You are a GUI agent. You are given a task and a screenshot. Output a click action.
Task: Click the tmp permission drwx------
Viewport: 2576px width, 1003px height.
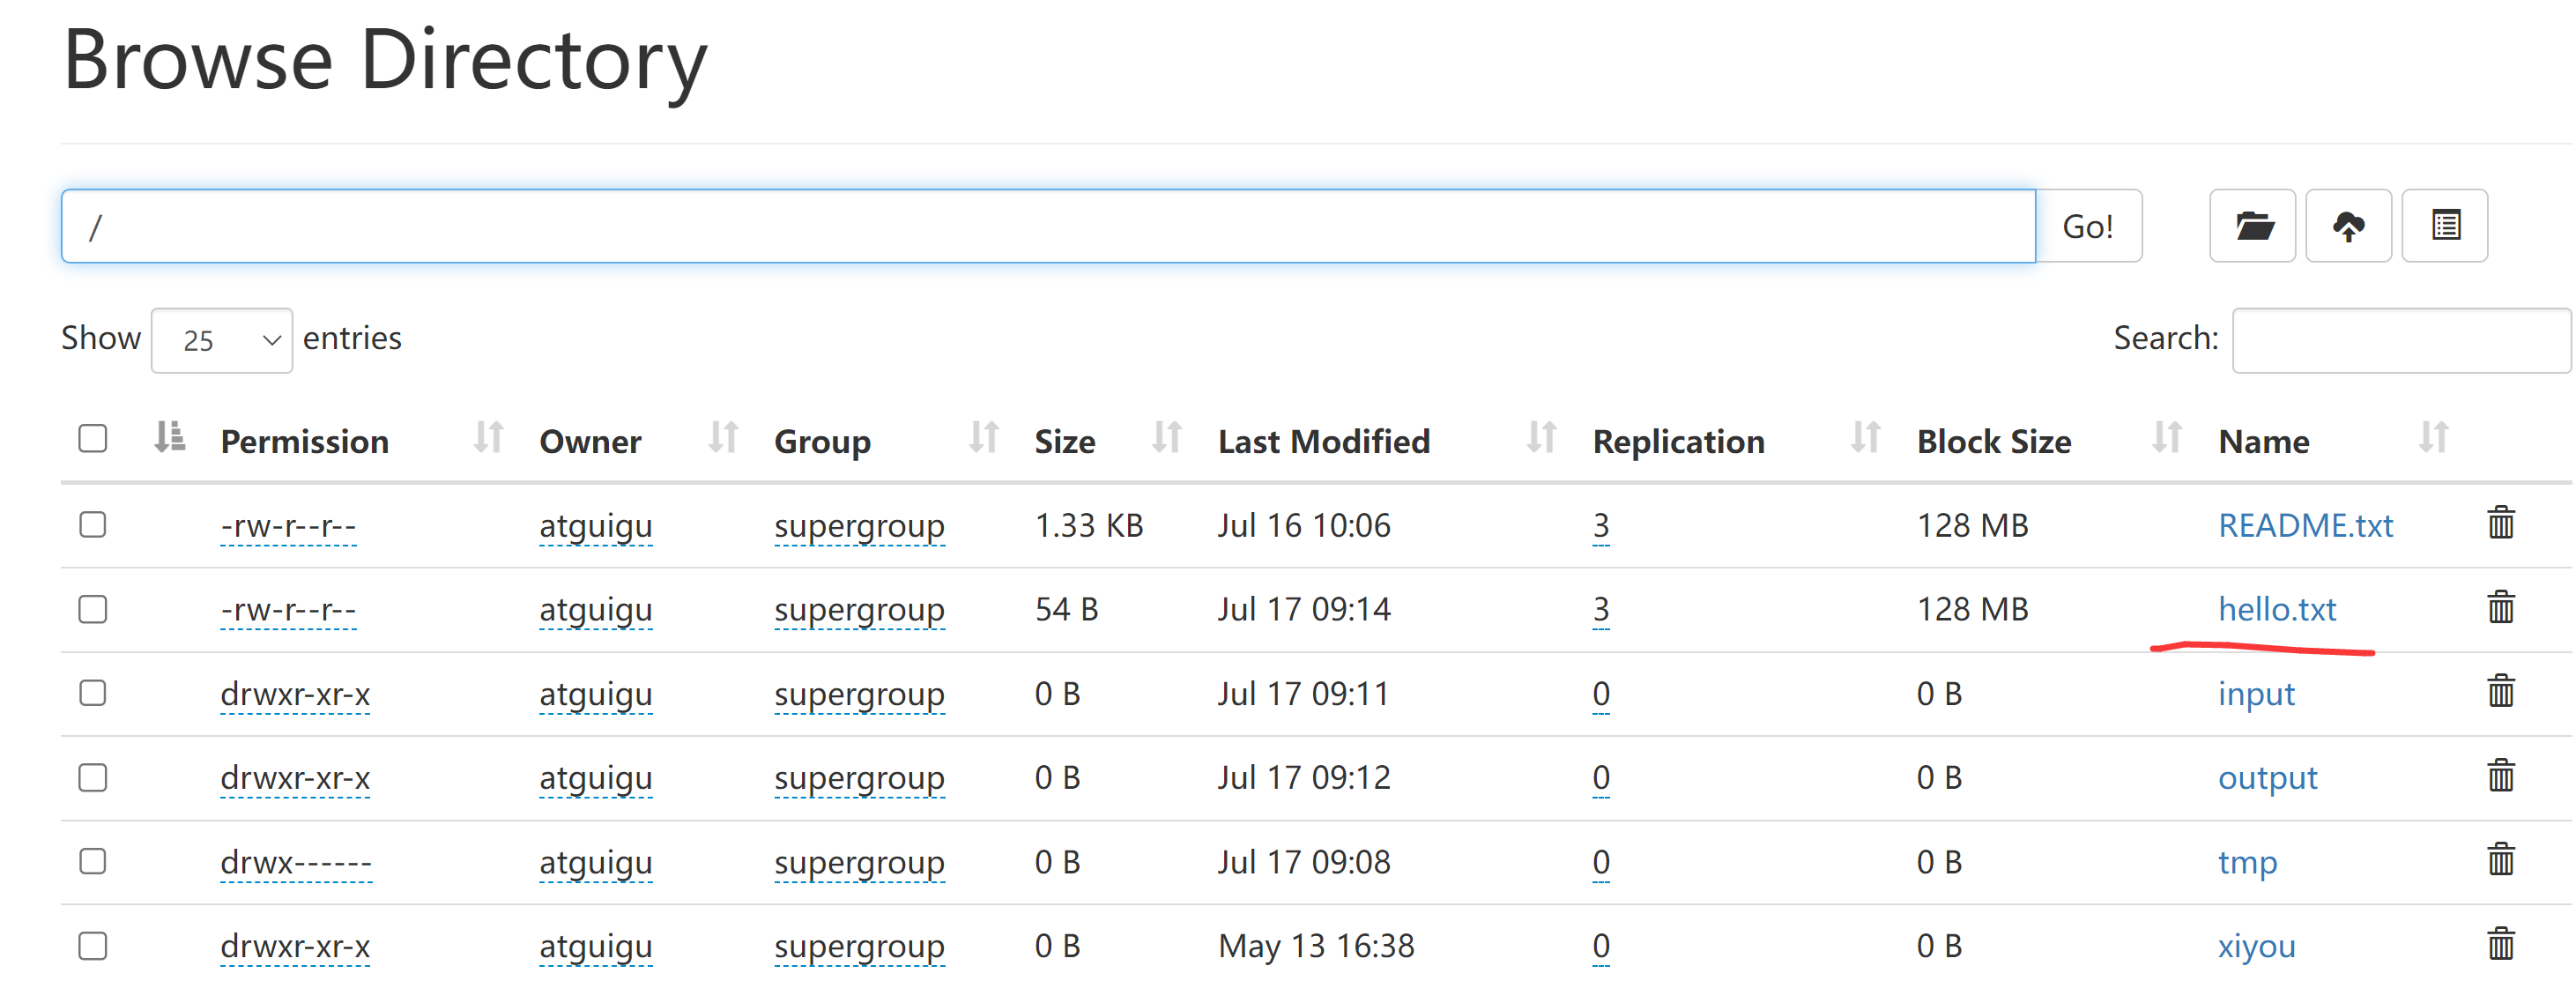[296, 862]
